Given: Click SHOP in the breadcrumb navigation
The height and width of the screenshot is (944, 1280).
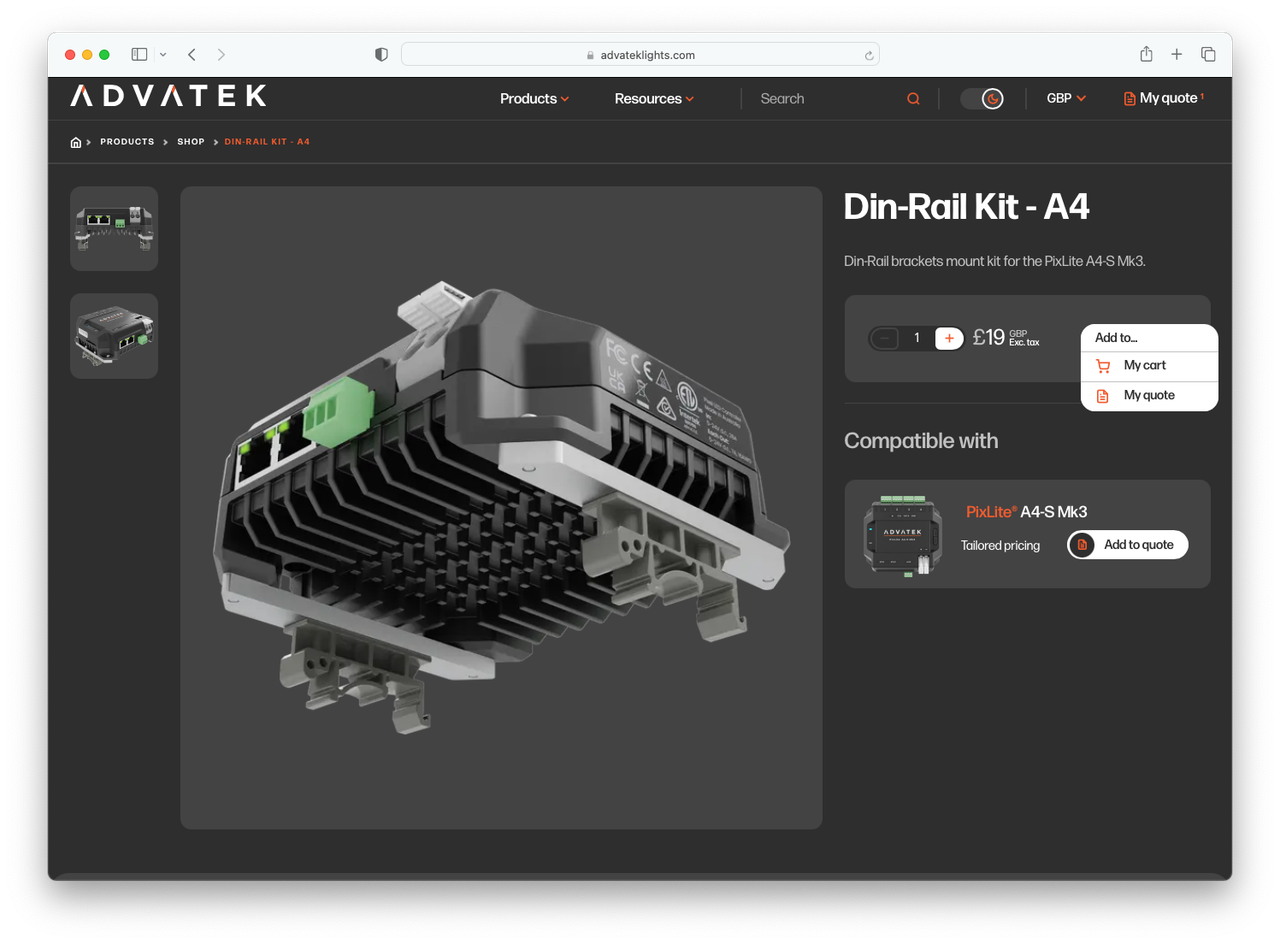Looking at the screenshot, I should (190, 141).
